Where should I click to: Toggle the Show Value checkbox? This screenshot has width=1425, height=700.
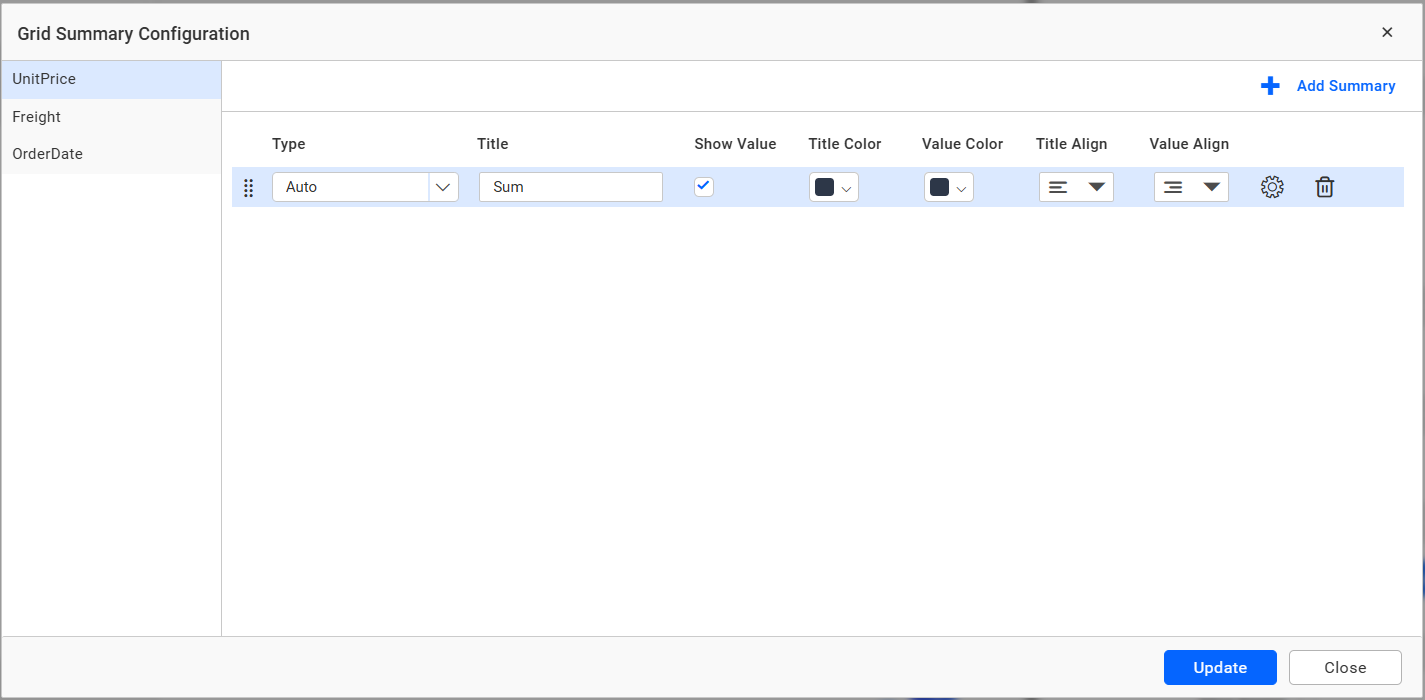703,186
